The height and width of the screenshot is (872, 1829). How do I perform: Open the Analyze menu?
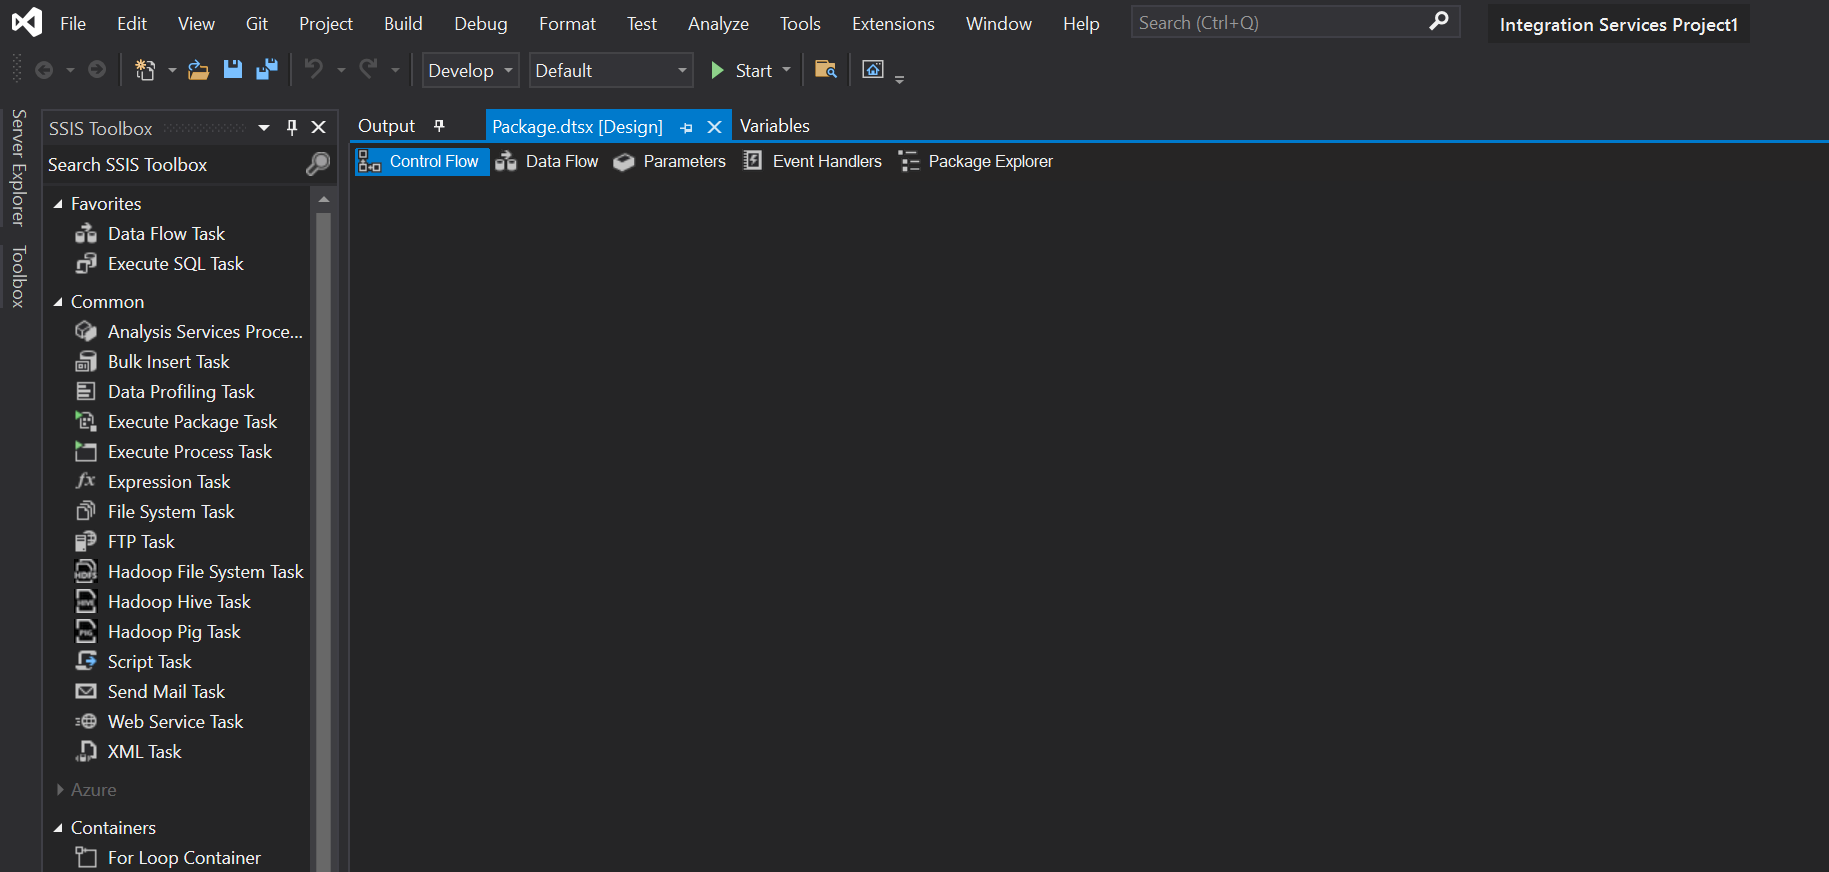click(x=718, y=23)
